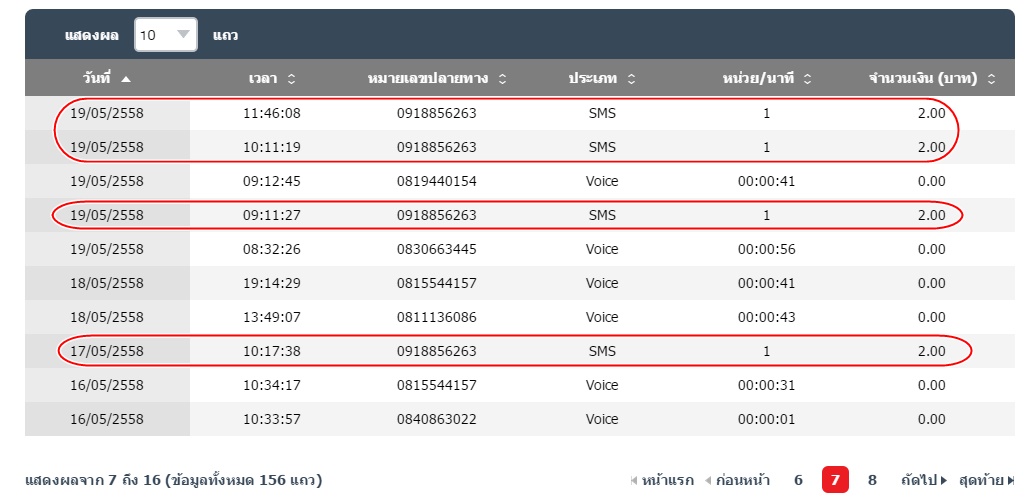Go to the first page (หน้าแรก)
Screen dimensions: 1031x500
[x=661, y=480]
